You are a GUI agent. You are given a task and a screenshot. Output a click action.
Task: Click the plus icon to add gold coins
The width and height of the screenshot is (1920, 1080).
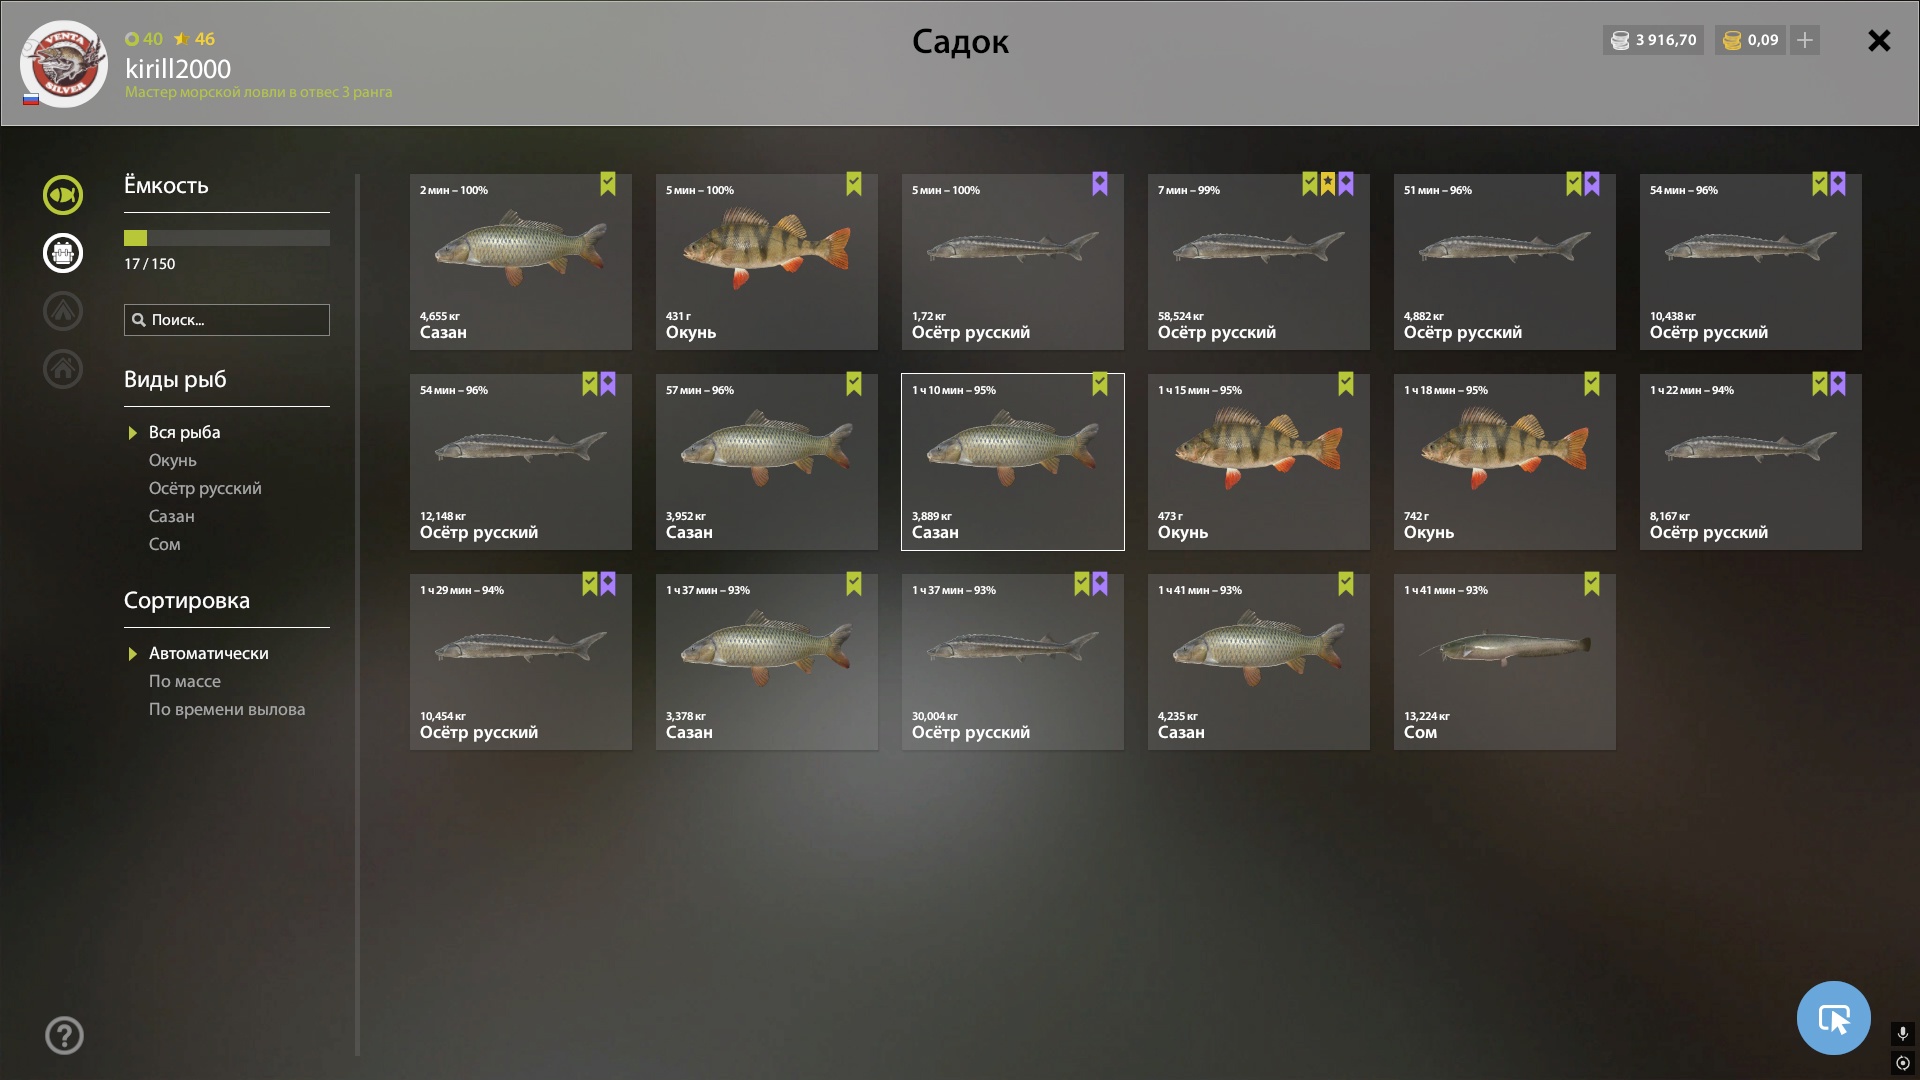pos(1805,40)
